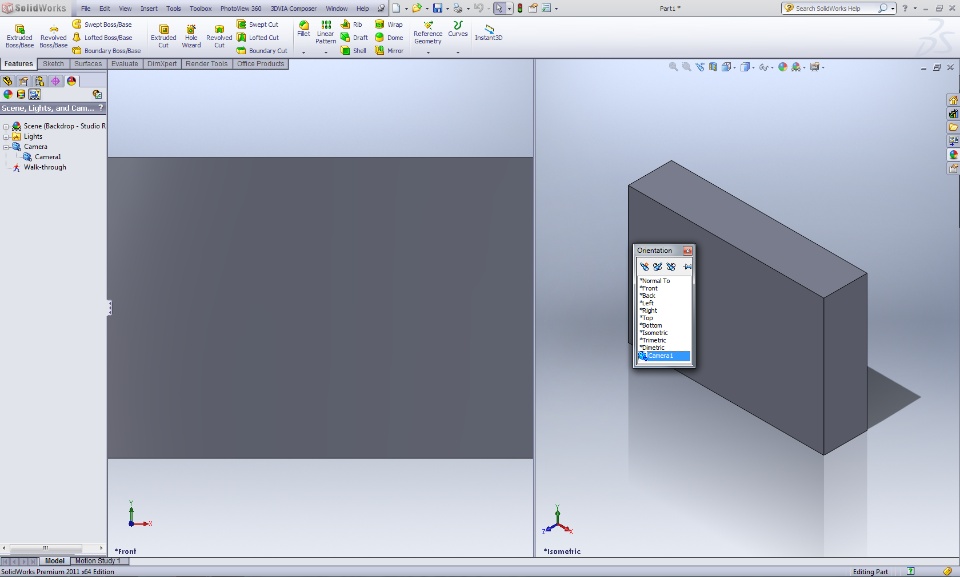Open the Curves dropdown arrow
This screenshot has width=960, height=577.
coord(457,53)
